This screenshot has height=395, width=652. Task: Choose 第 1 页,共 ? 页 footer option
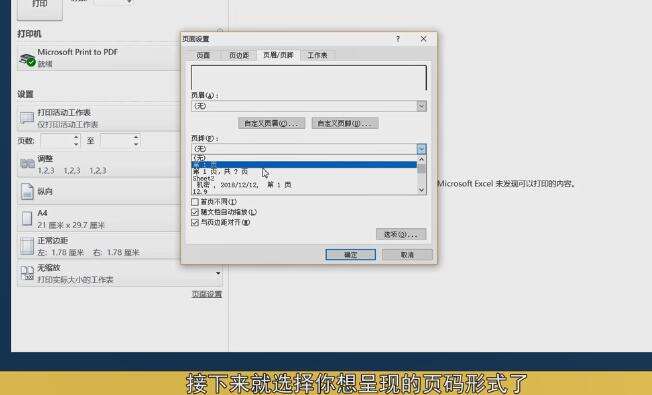click(x=304, y=171)
